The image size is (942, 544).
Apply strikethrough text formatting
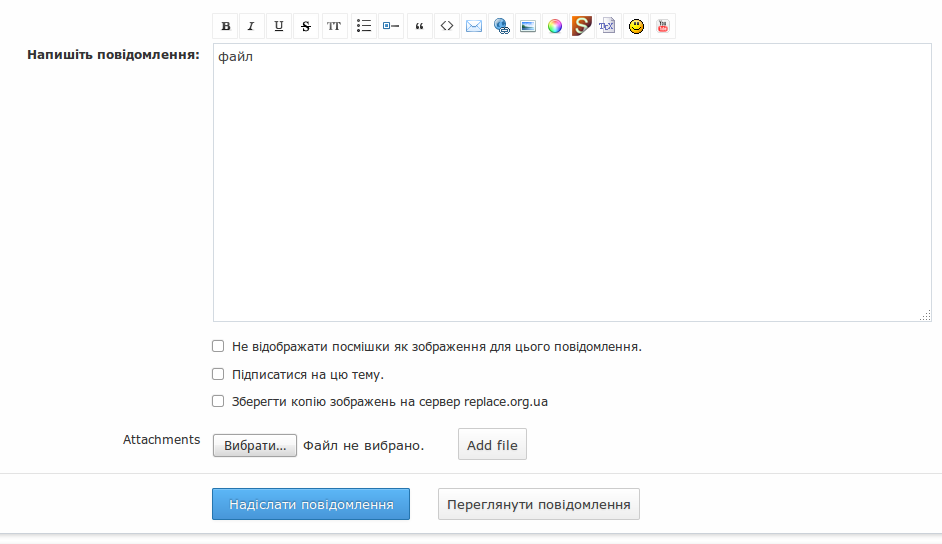tap(306, 26)
